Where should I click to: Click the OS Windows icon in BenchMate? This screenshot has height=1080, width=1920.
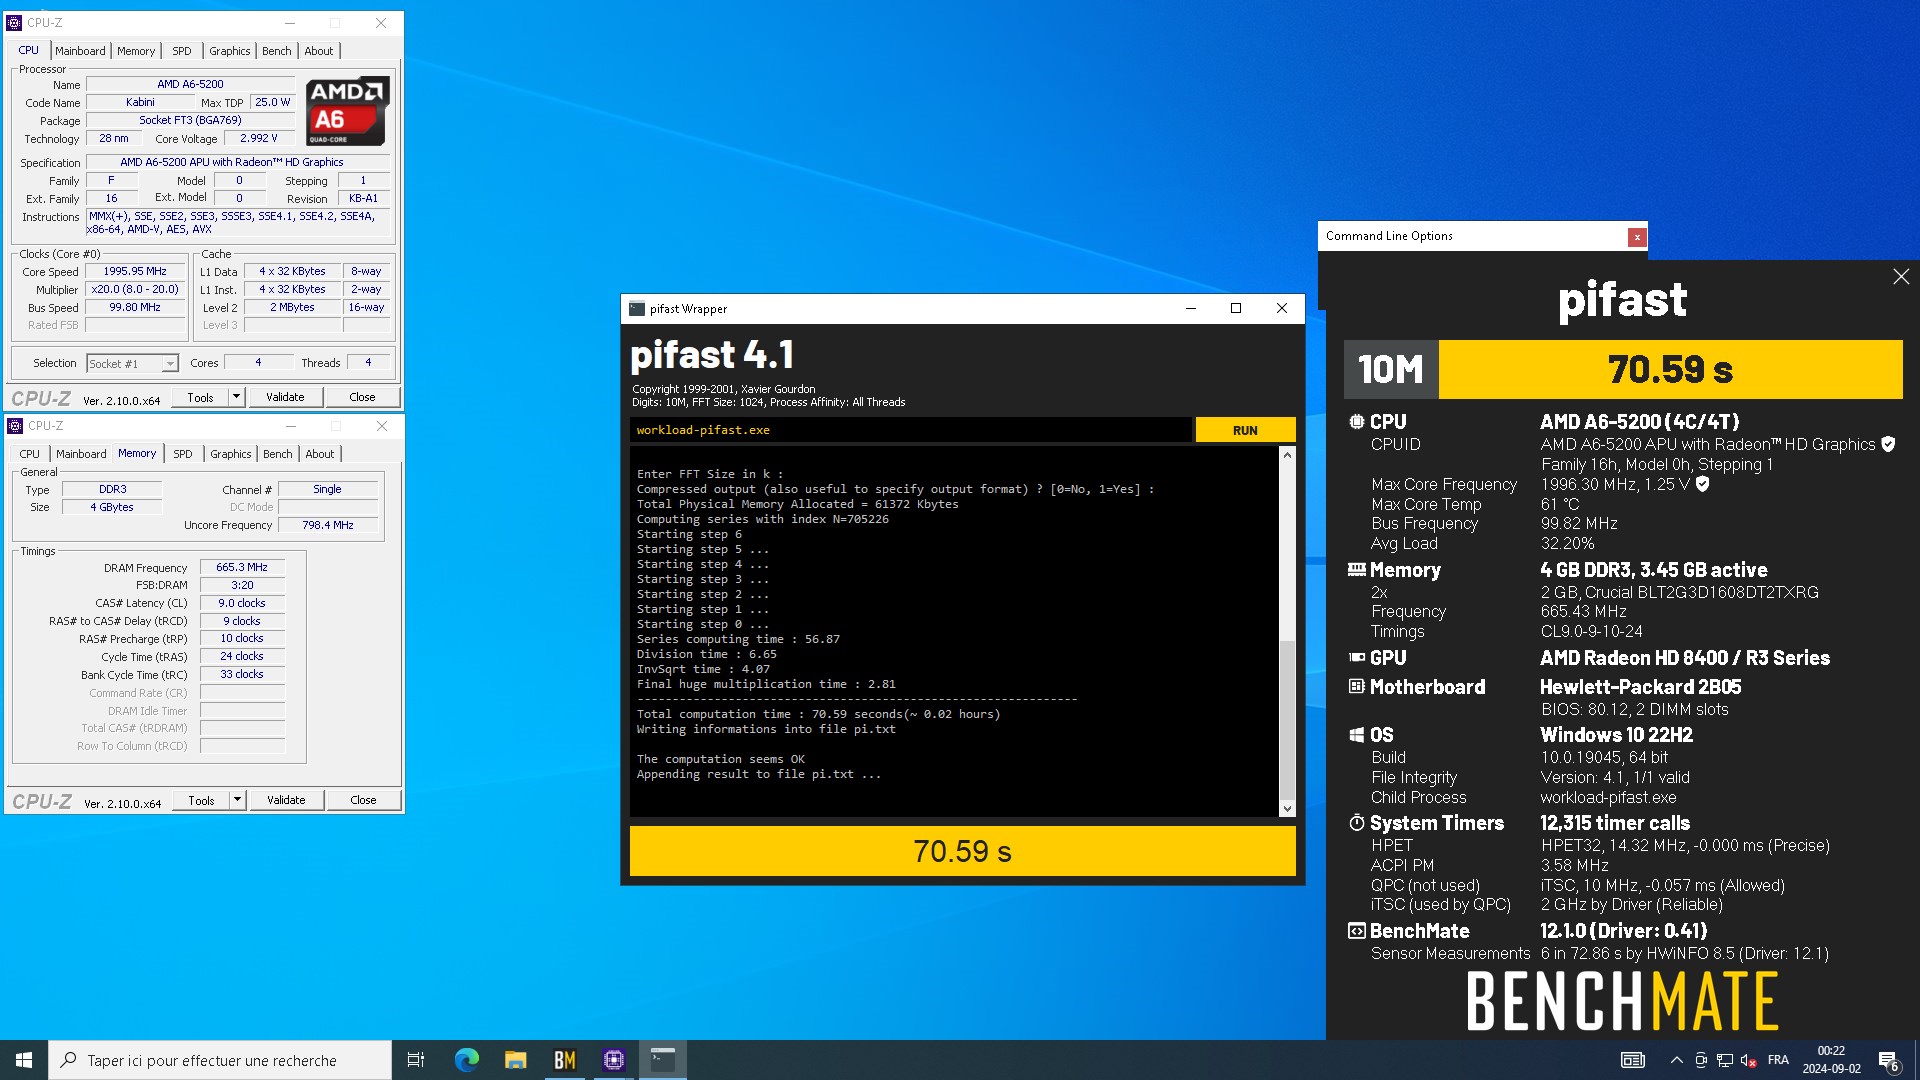point(1356,735)
